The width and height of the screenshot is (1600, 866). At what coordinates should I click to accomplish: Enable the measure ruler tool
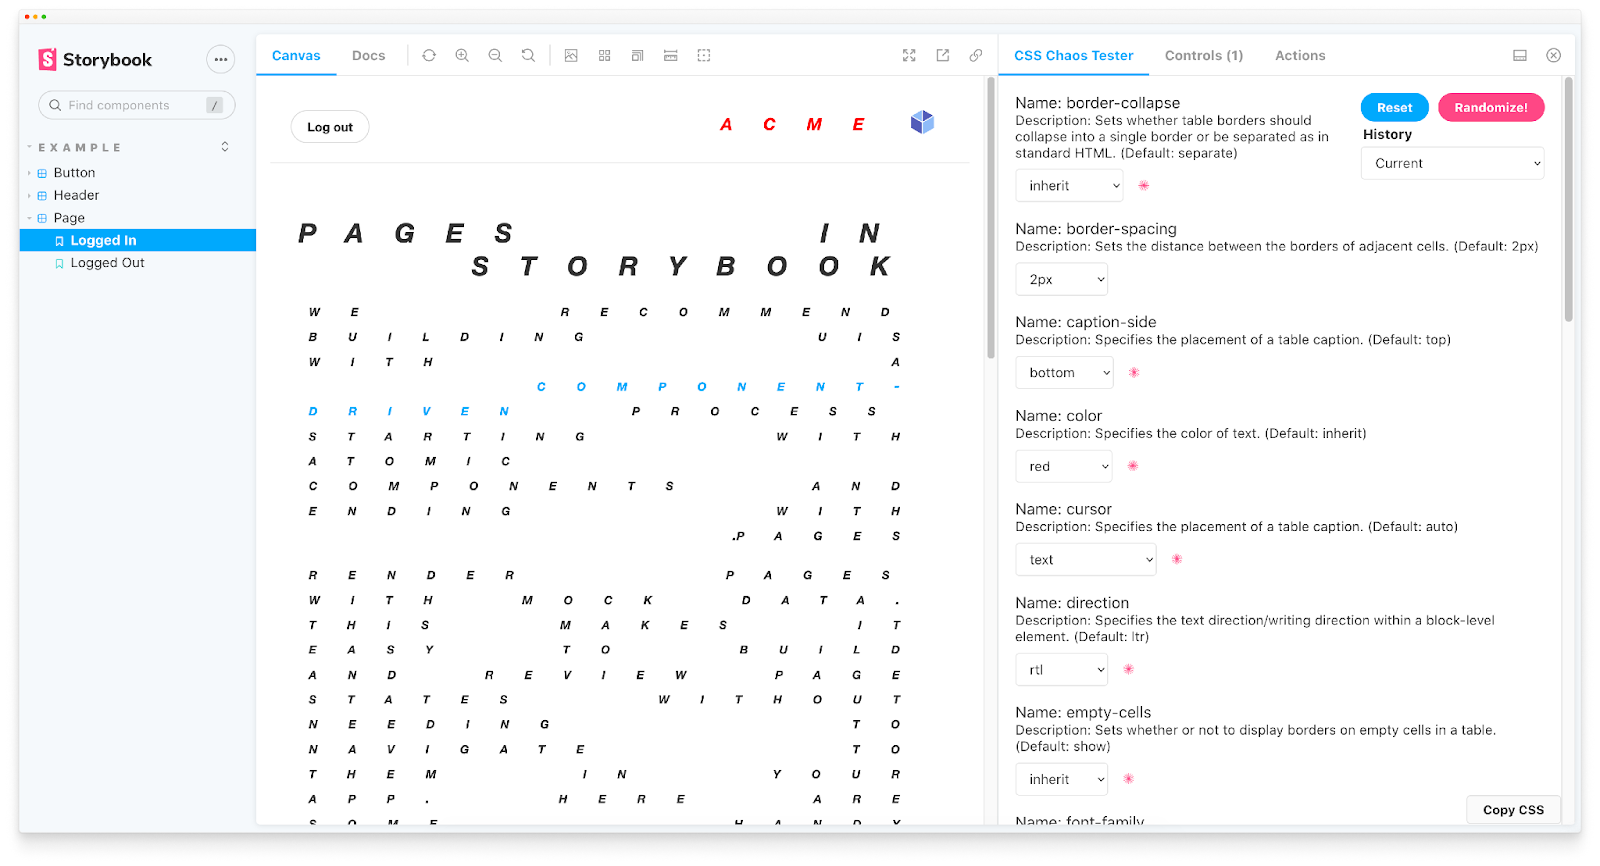pyautogui.click(x=671, y=56)
